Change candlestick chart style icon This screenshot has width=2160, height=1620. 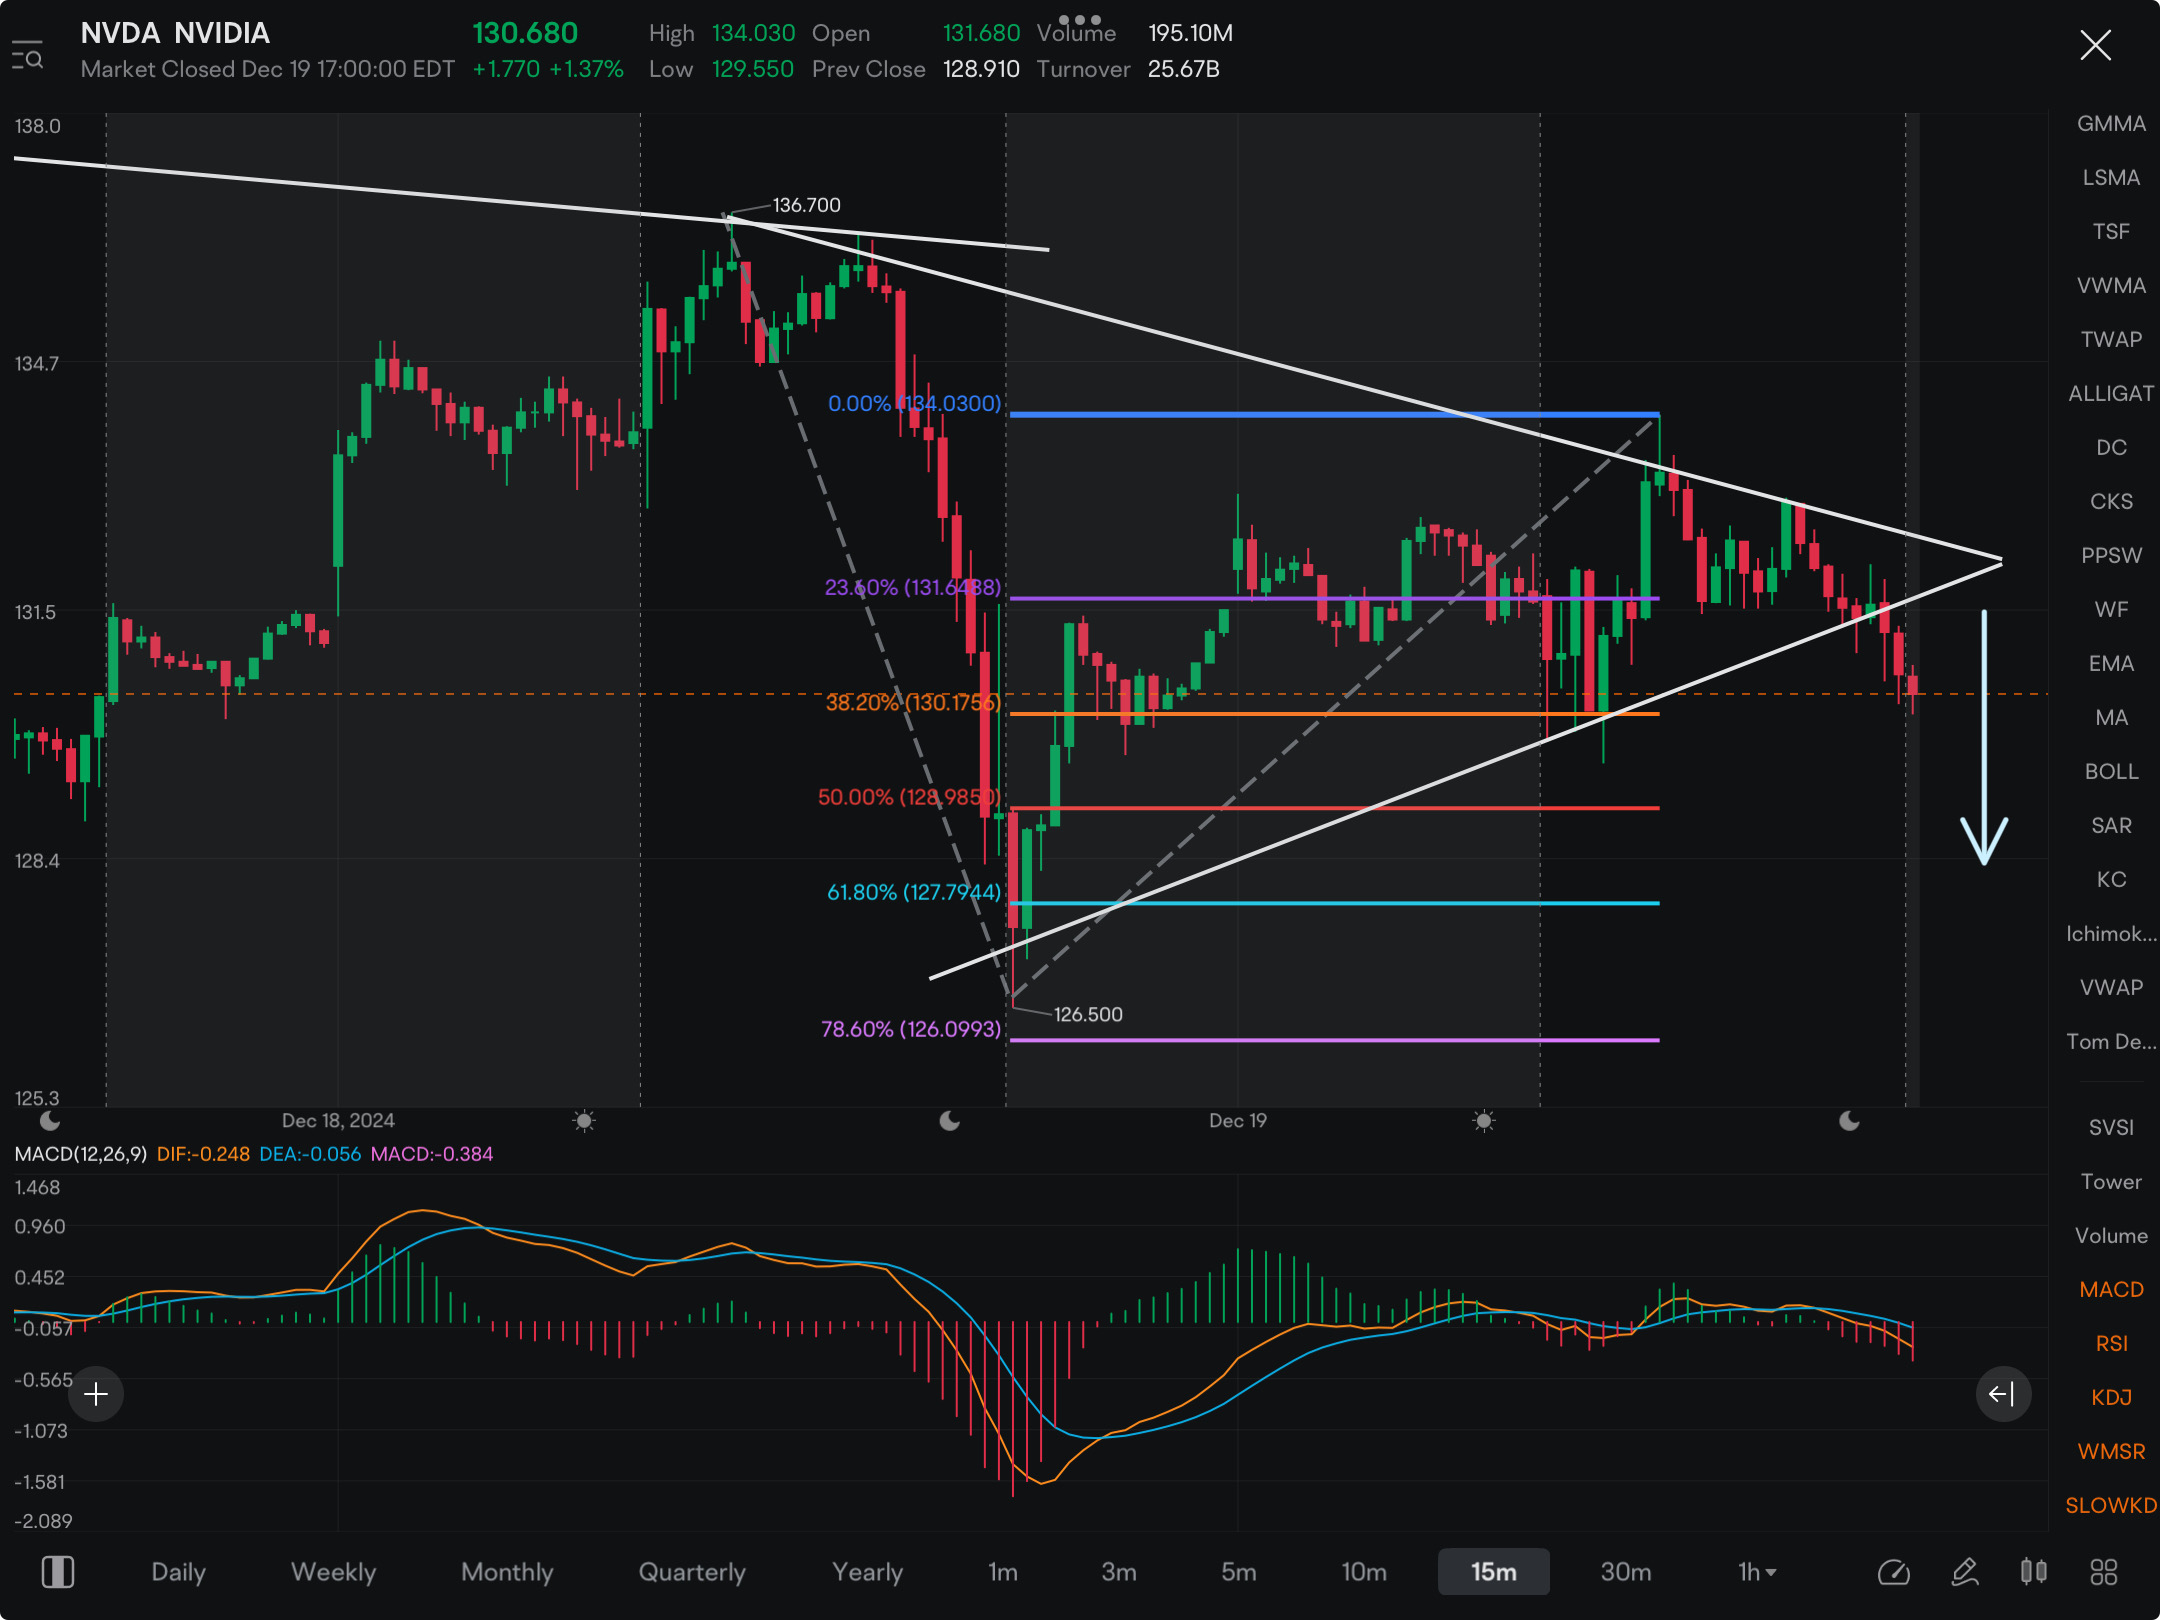click(2033, 1572)
